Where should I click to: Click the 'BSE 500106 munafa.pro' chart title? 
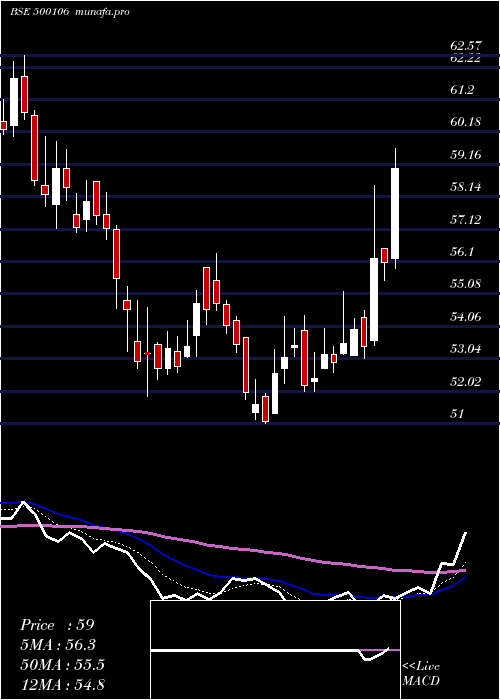point(70,12)
